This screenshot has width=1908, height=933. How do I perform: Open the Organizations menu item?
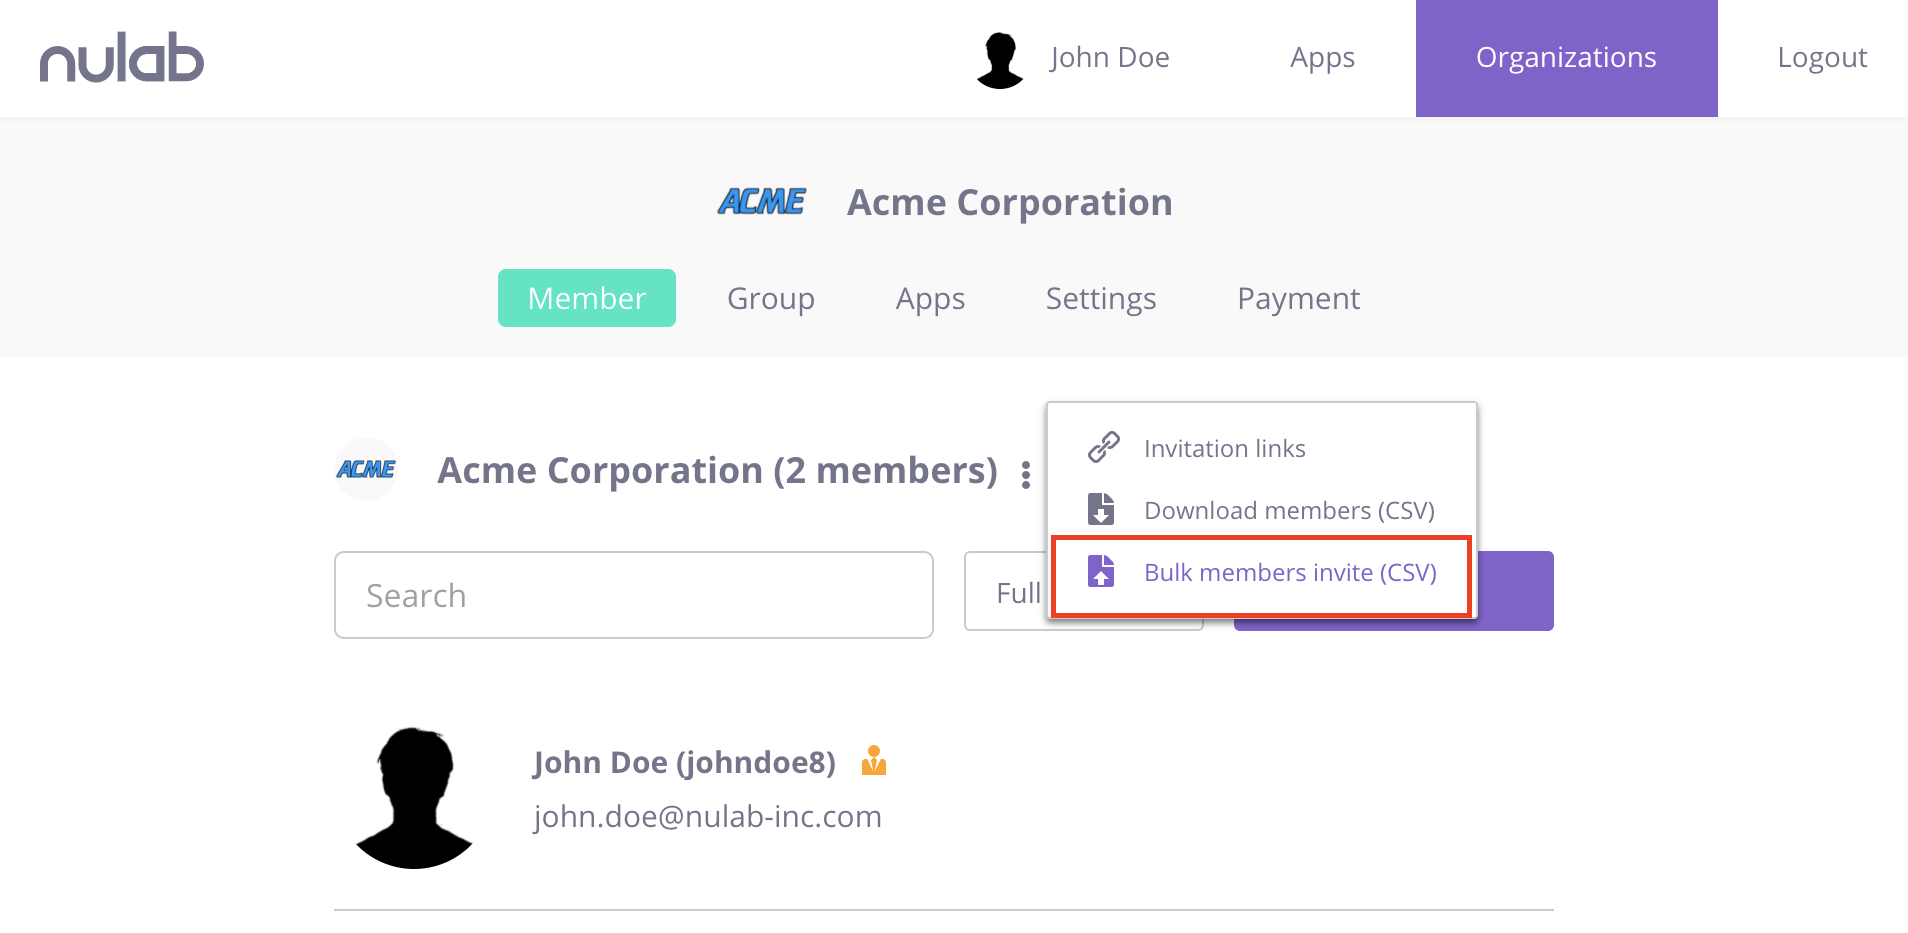(1565, 57)
